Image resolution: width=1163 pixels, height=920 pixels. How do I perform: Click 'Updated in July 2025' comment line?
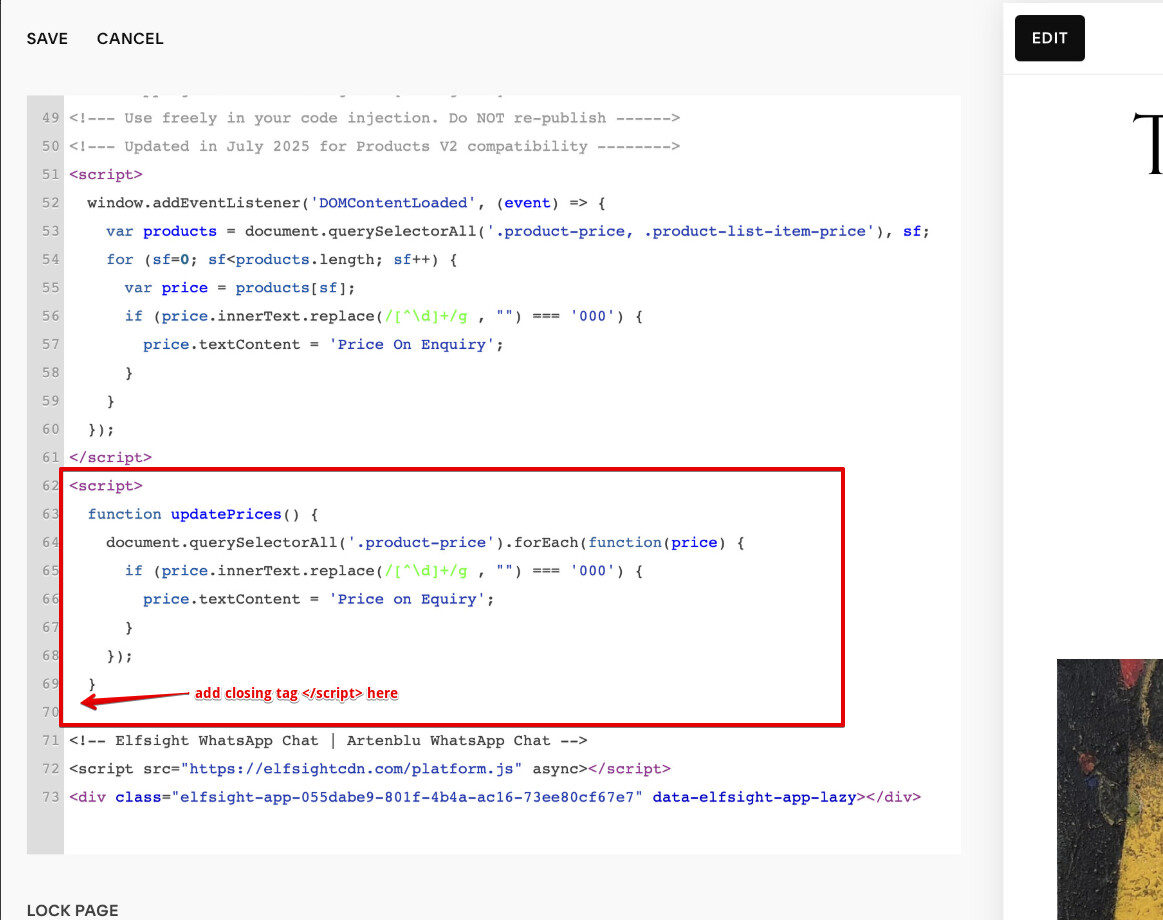pyautogui.click(x=375, y=146)
